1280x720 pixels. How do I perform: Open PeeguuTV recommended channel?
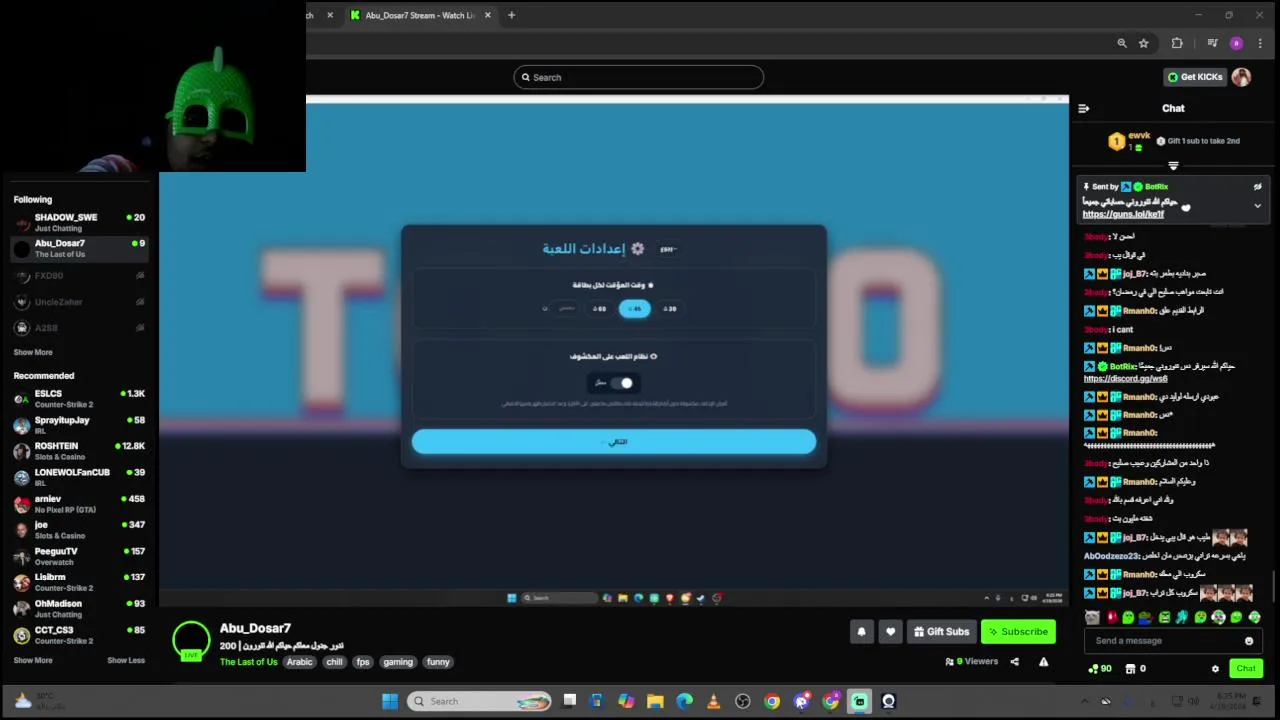pos(79,556)
